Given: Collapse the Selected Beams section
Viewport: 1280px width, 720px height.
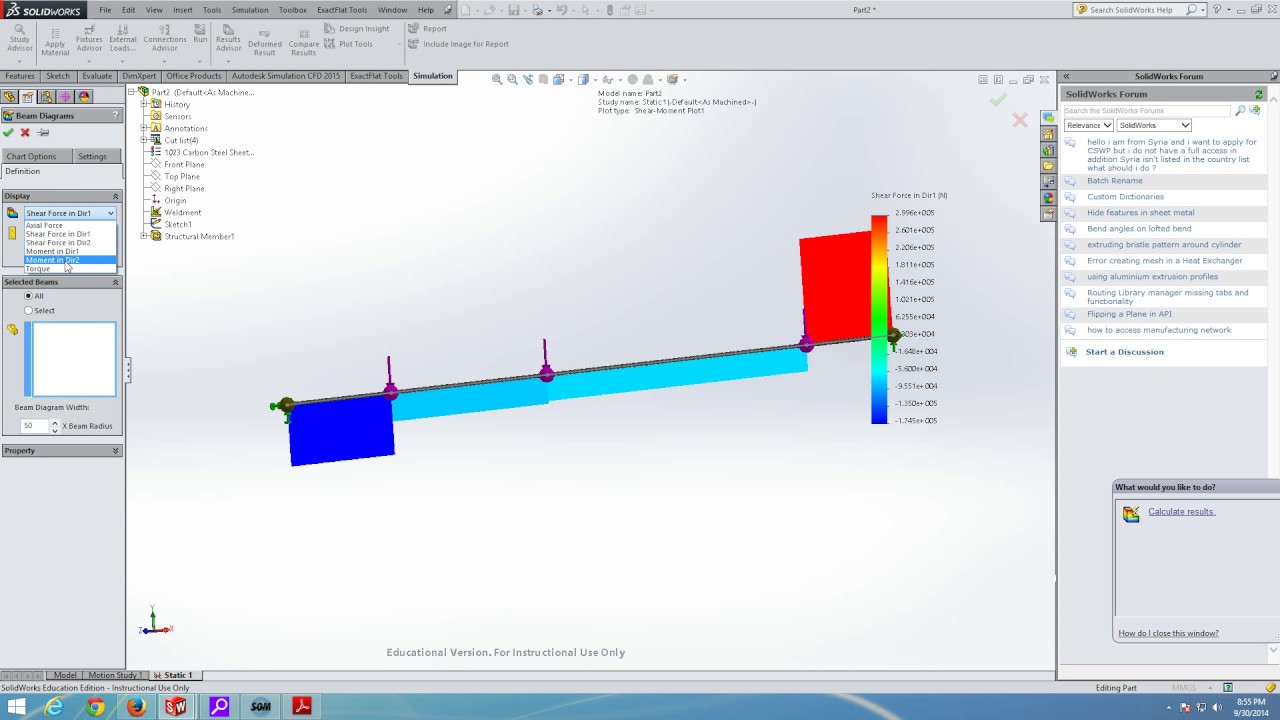Looking at the screenshot, I should coord(115,282).
